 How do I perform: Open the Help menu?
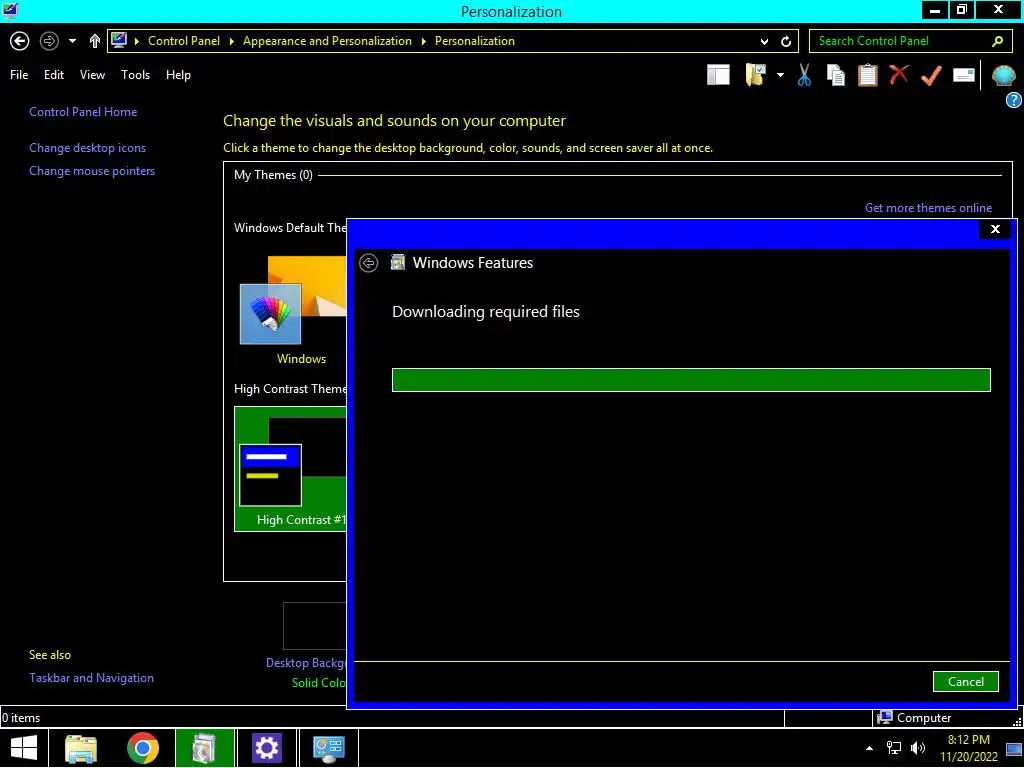178,75
